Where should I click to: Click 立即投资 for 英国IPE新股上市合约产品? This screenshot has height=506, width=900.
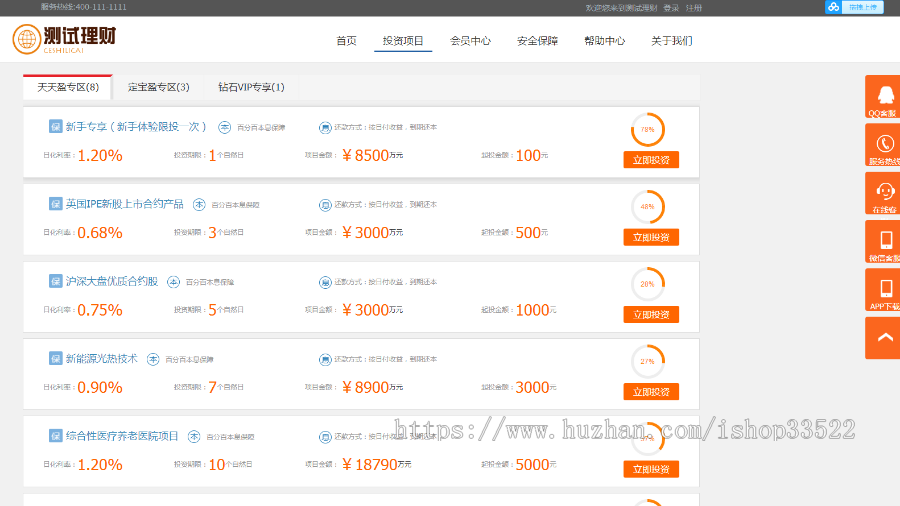click(x=651, y=238)
